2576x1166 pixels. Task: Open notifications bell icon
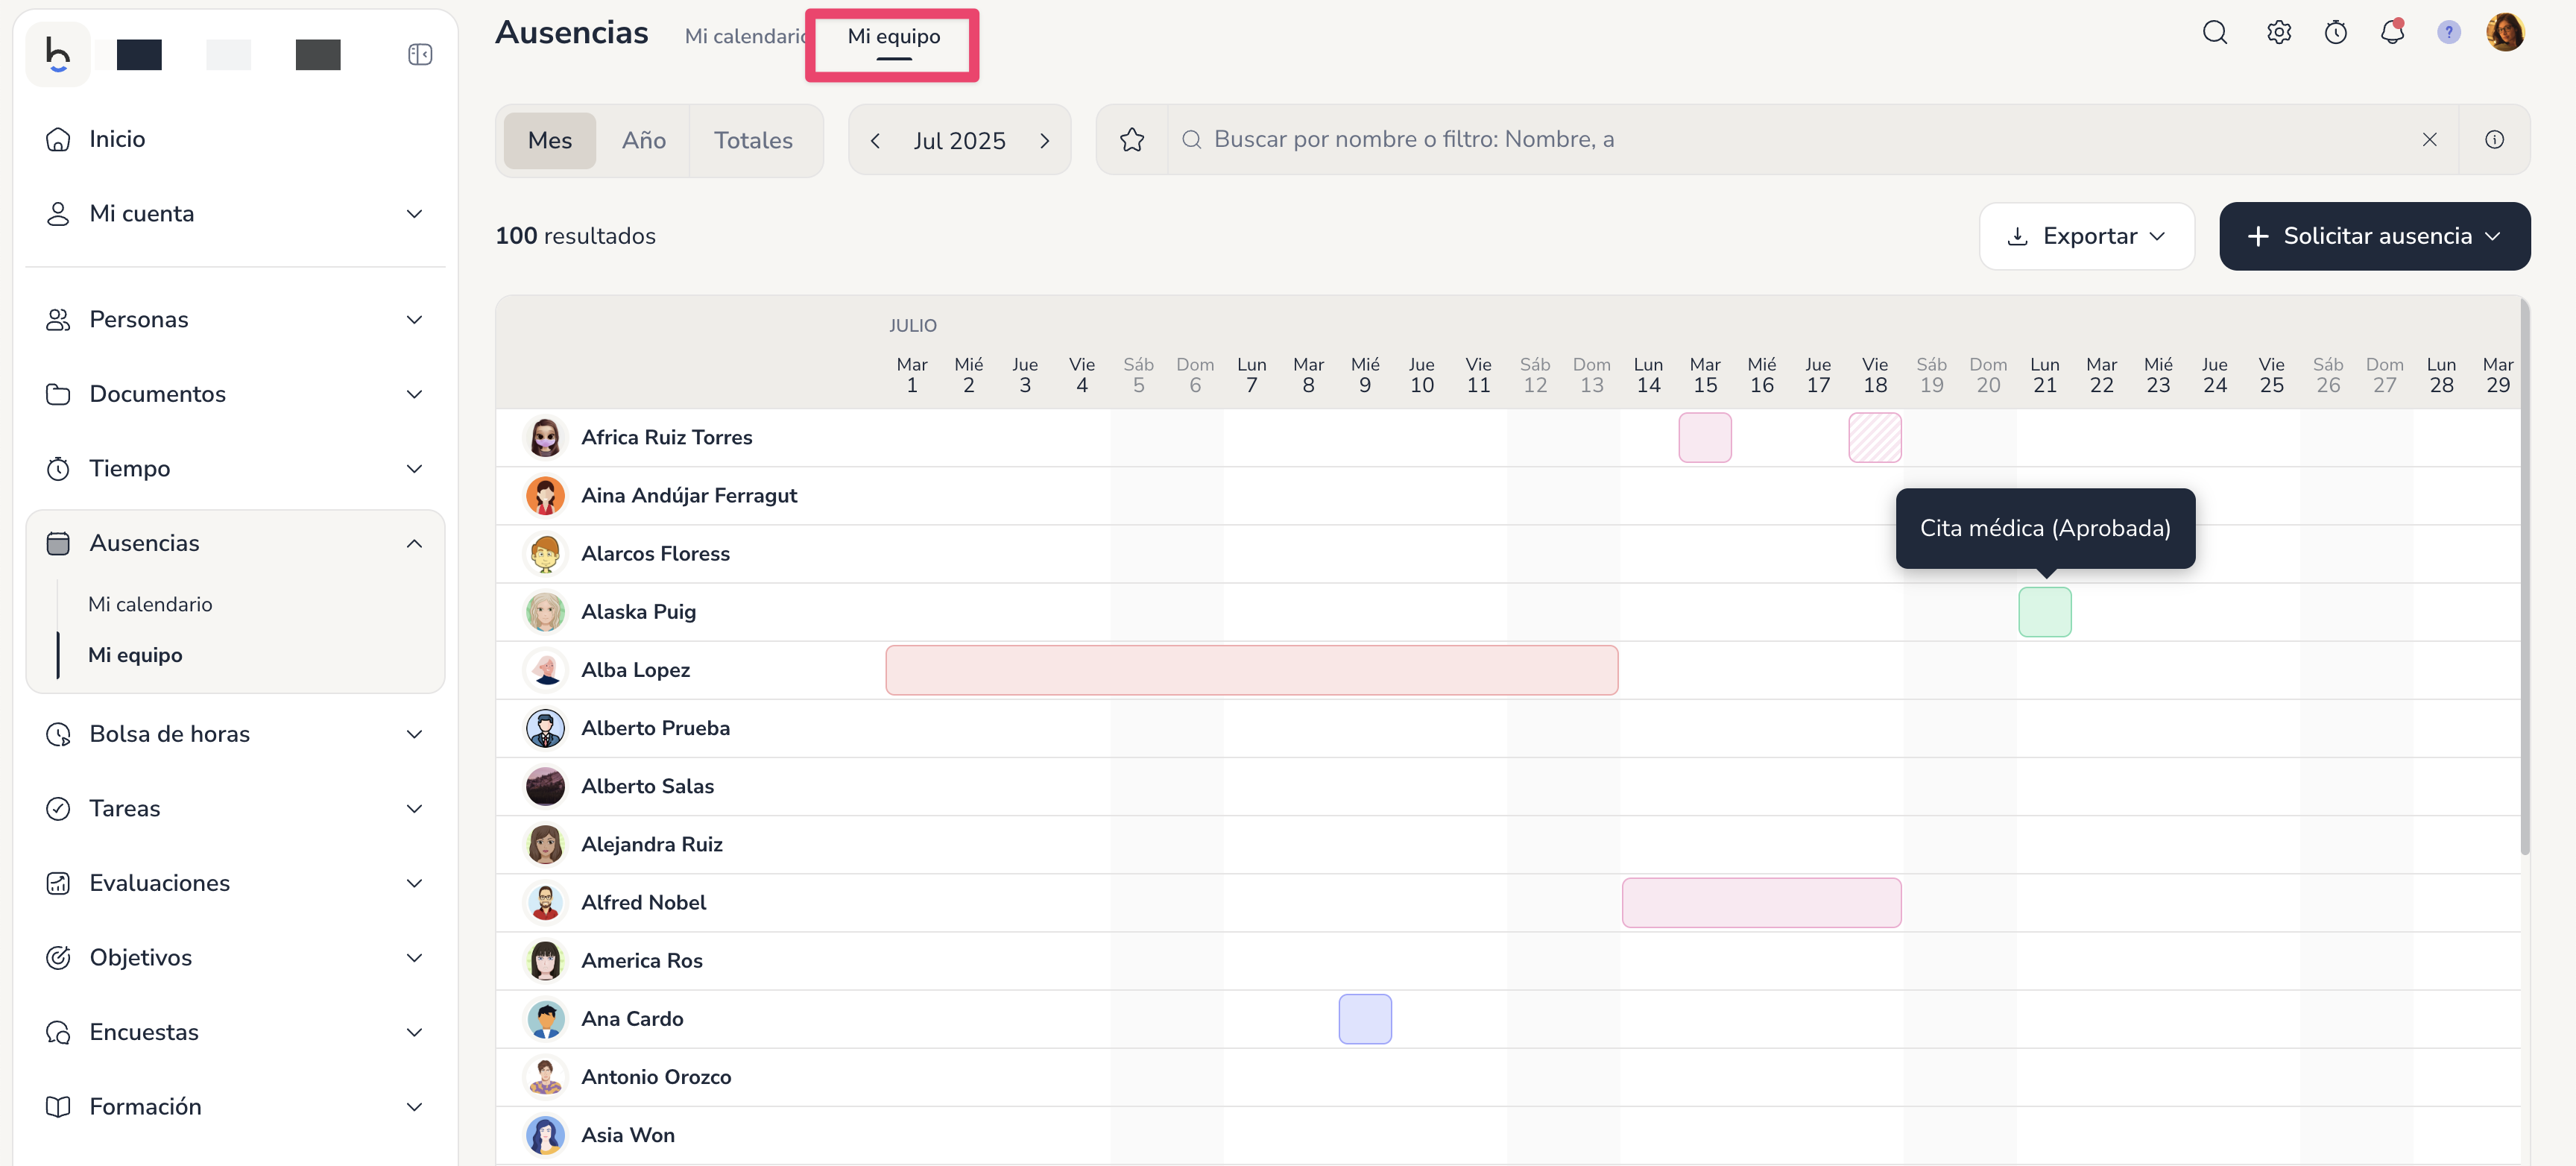[x=2391, y=33]
